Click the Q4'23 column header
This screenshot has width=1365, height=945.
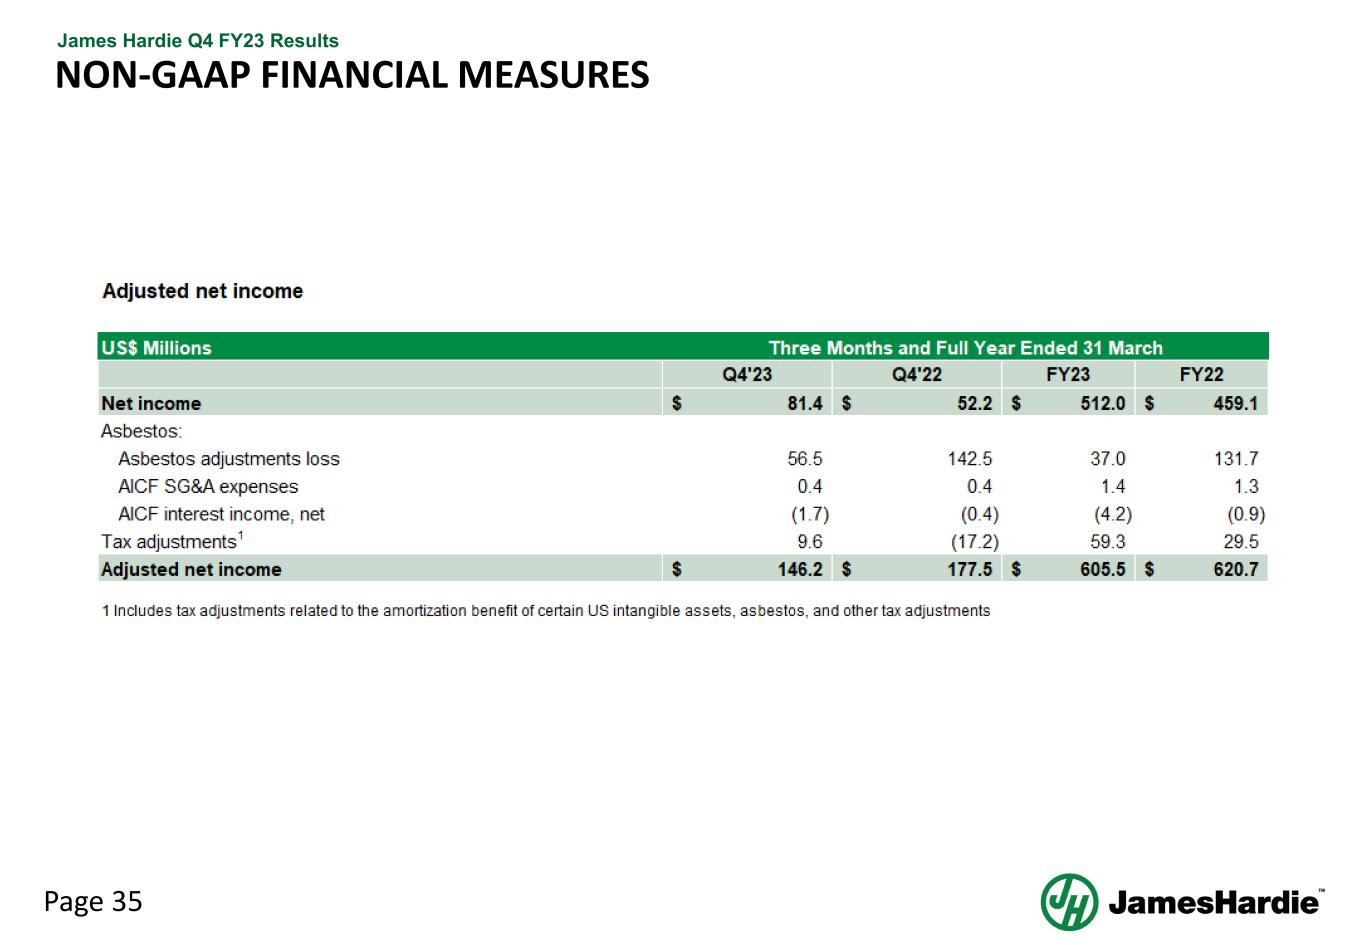click(747, 375)
